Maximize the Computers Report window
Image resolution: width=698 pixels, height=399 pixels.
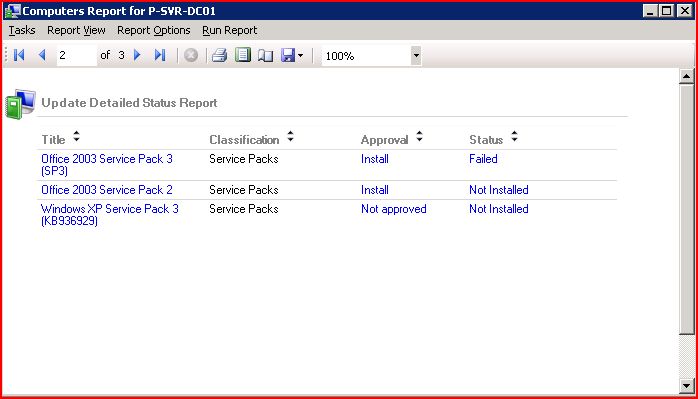(666, 11)
